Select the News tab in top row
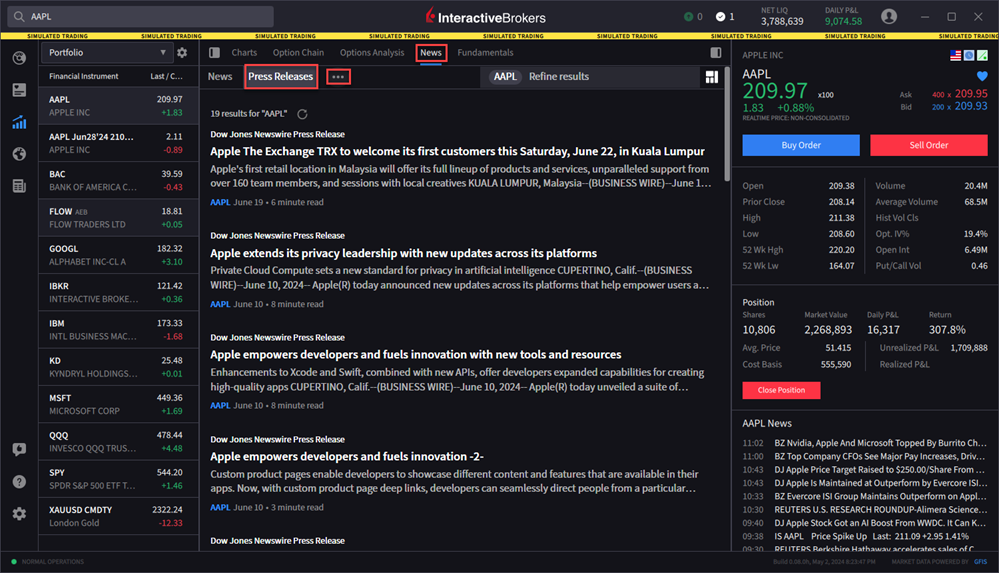The height and width of the screenshot is (573, 999). click(431, 53)
